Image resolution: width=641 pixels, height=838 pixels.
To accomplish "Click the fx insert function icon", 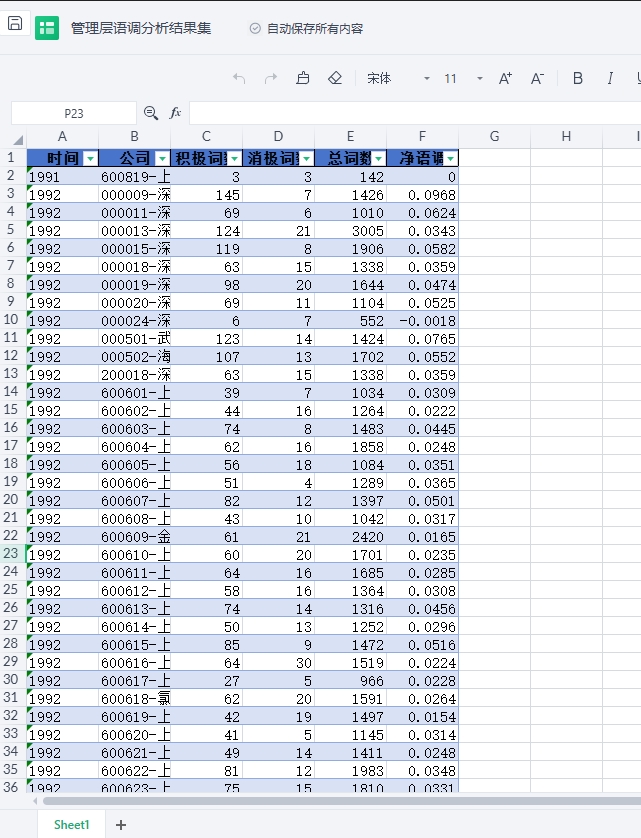I will click(175, 113).
